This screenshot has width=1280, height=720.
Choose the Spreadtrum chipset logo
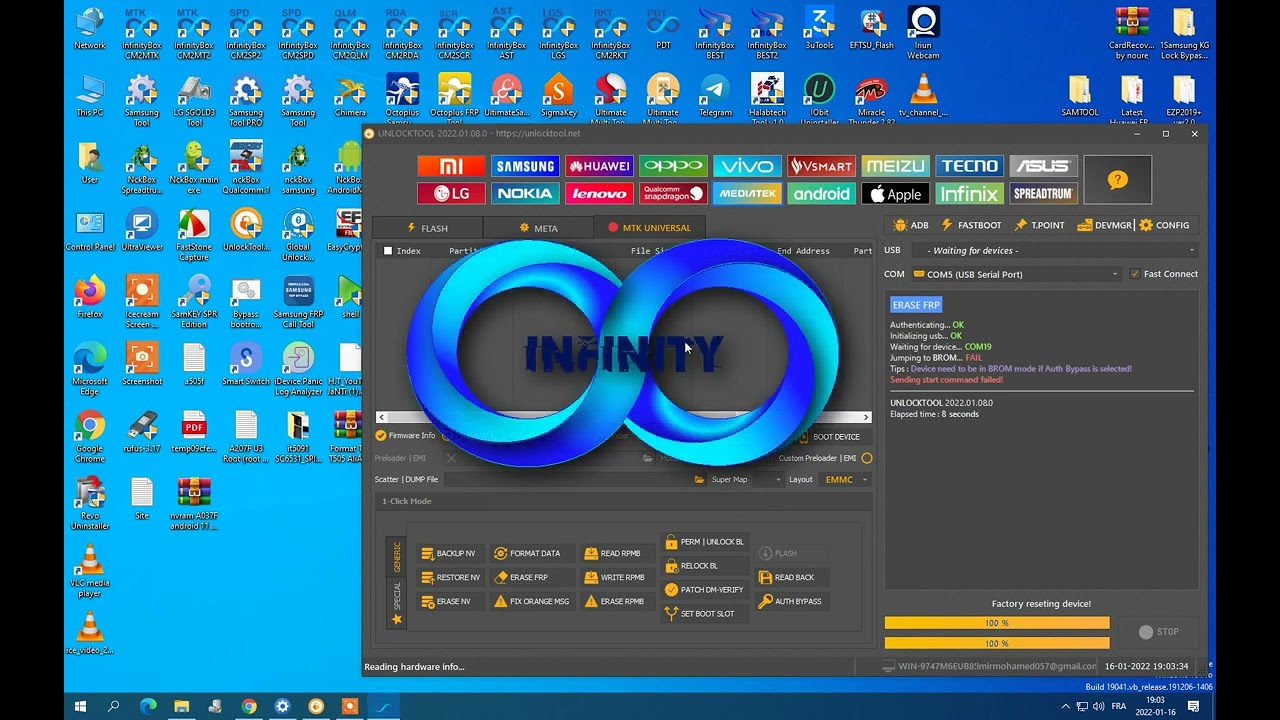(1043, 194)
